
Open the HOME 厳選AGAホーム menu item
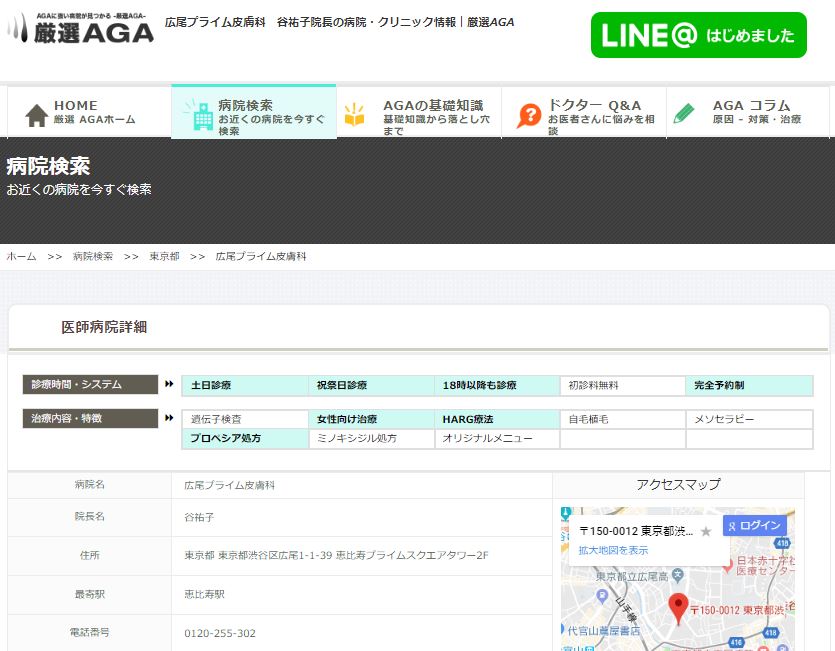click(89, 112)
